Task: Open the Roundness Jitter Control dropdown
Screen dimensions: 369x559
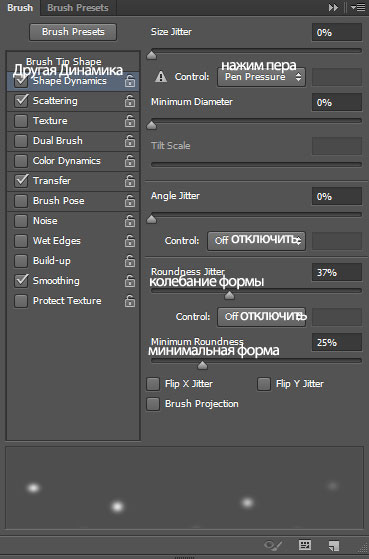Action: point(261,317)
